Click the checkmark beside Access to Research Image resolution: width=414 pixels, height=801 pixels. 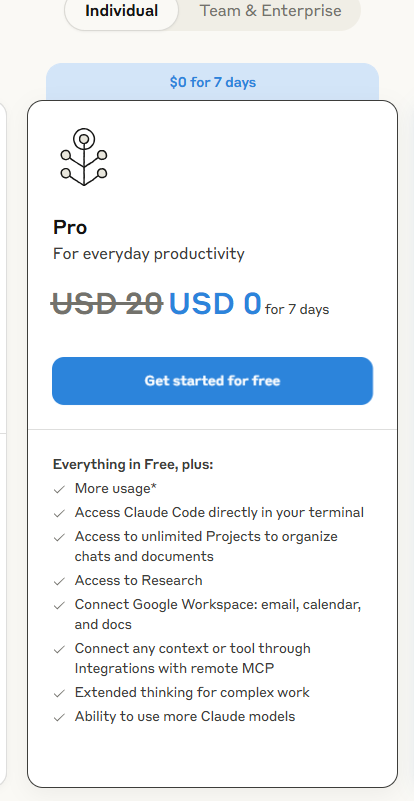[59, 581]
